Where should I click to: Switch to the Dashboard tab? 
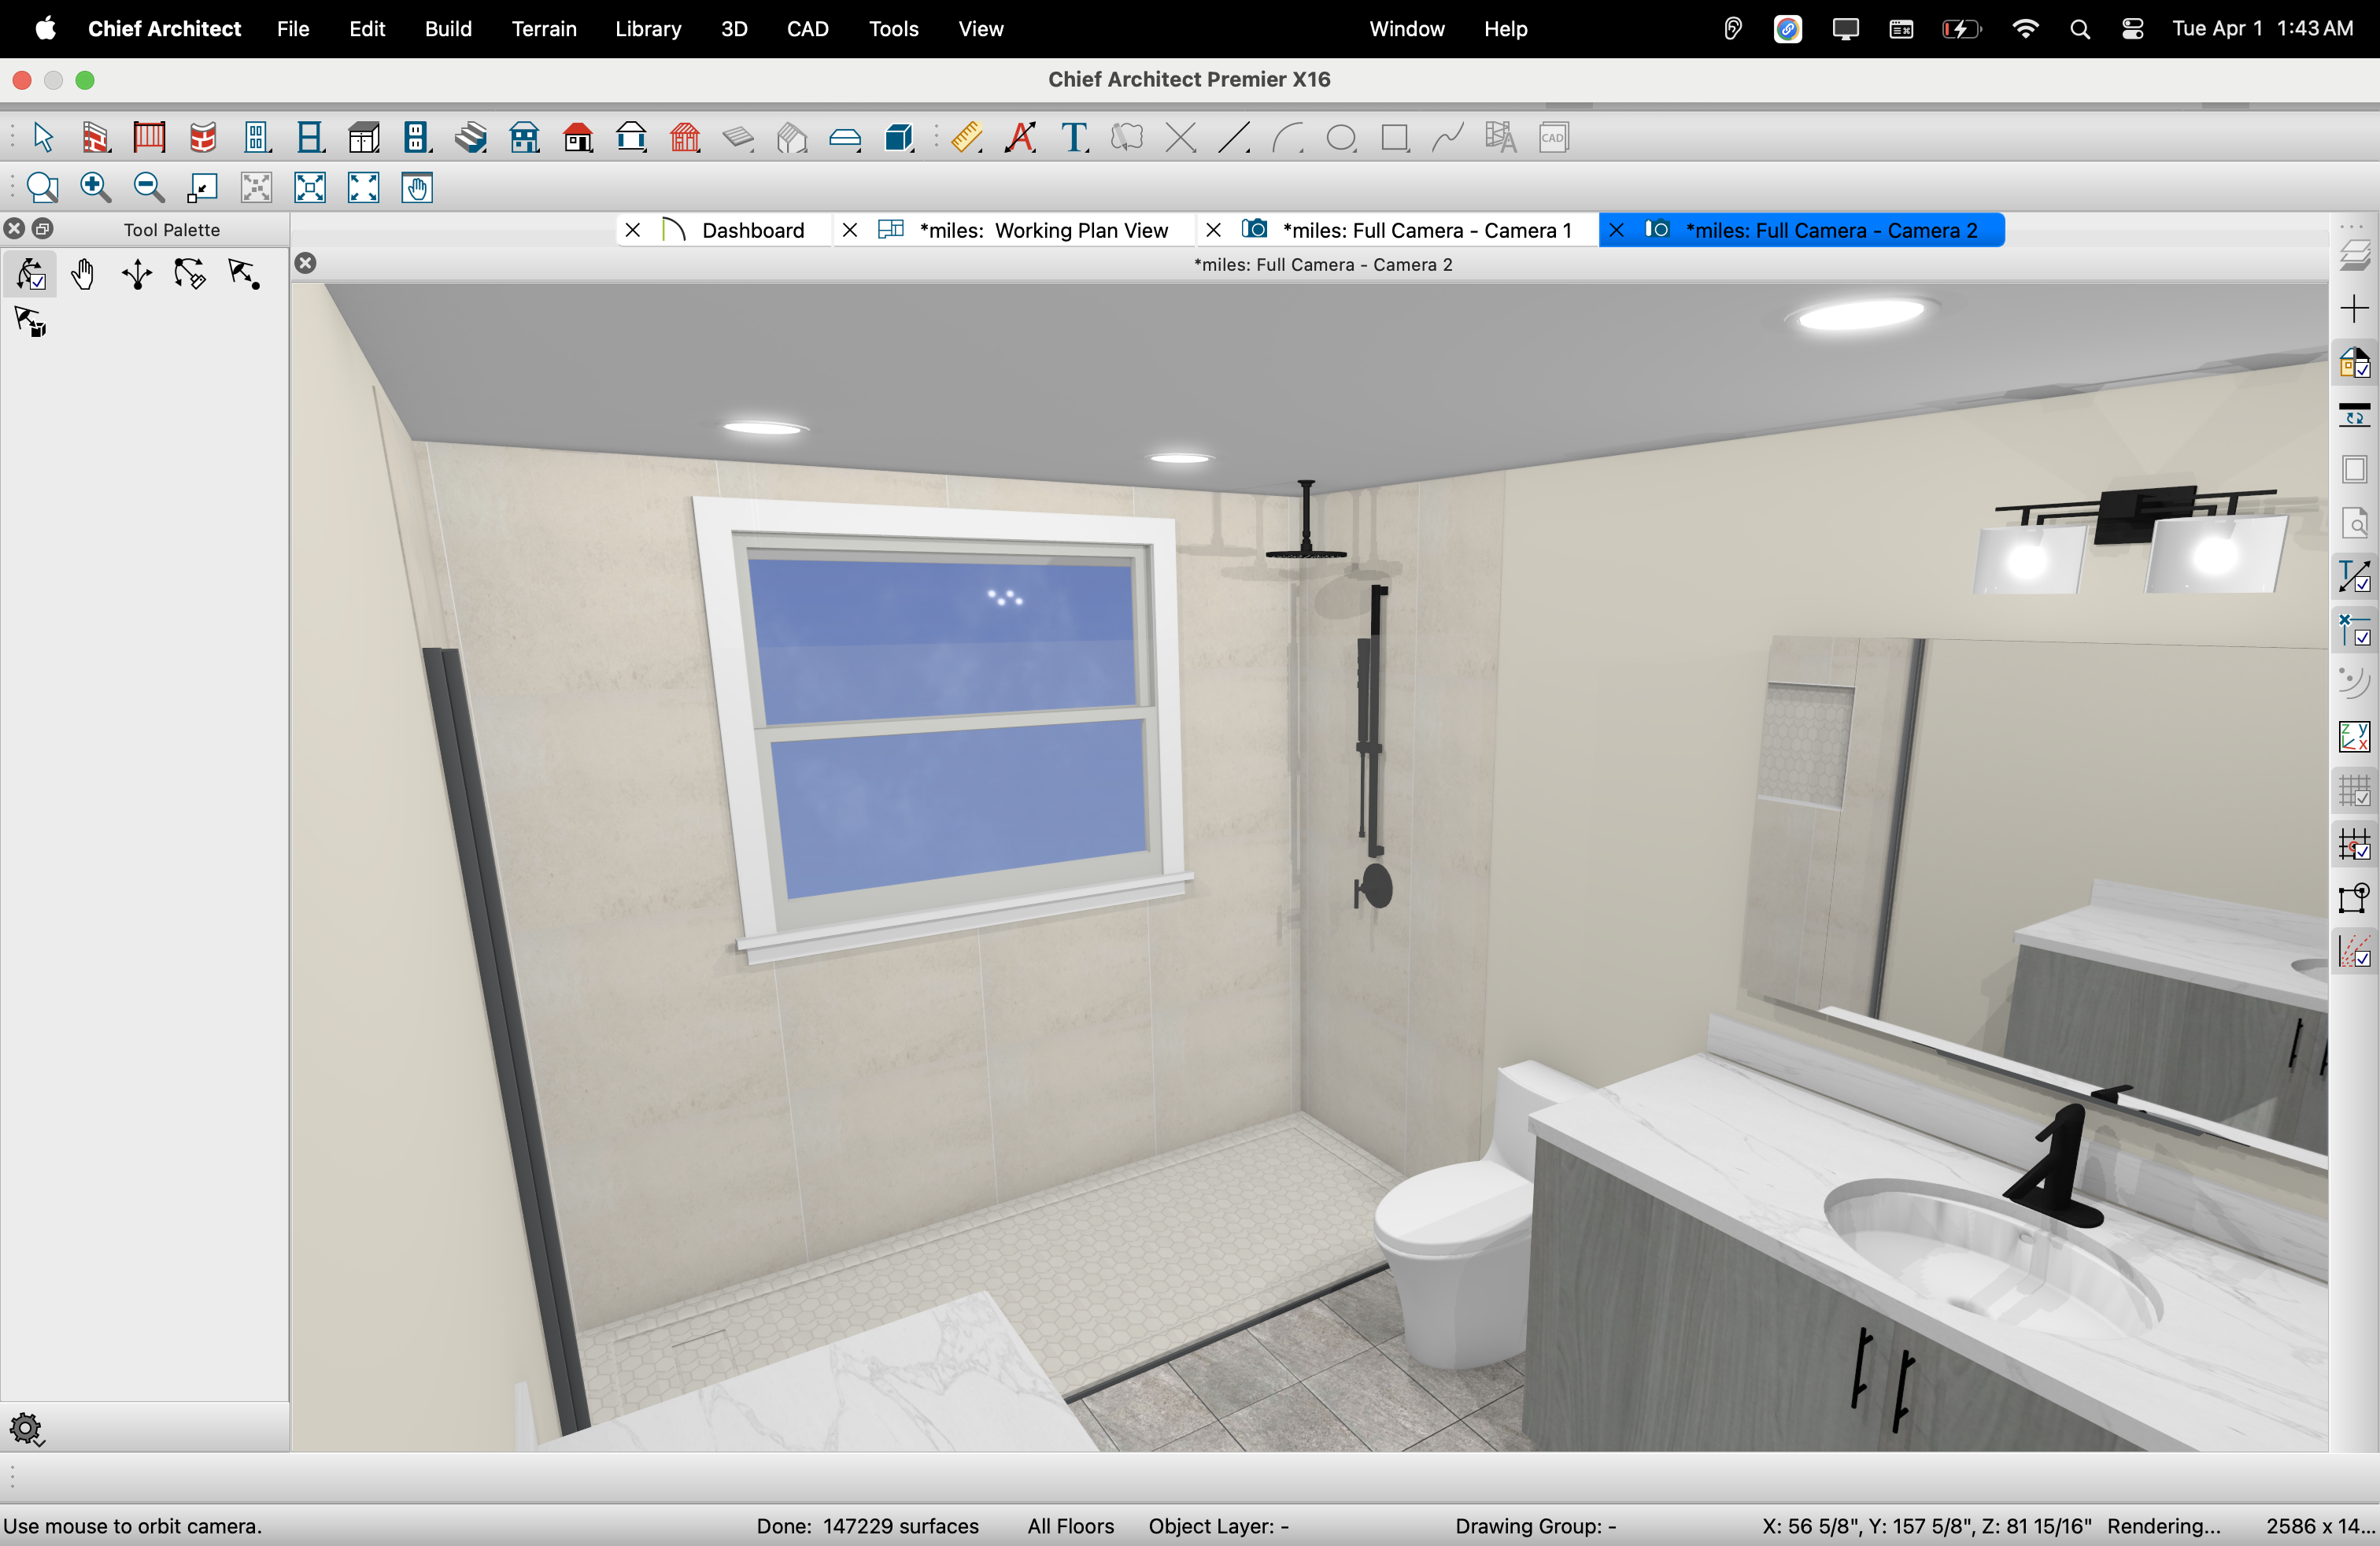pos(753,230)
